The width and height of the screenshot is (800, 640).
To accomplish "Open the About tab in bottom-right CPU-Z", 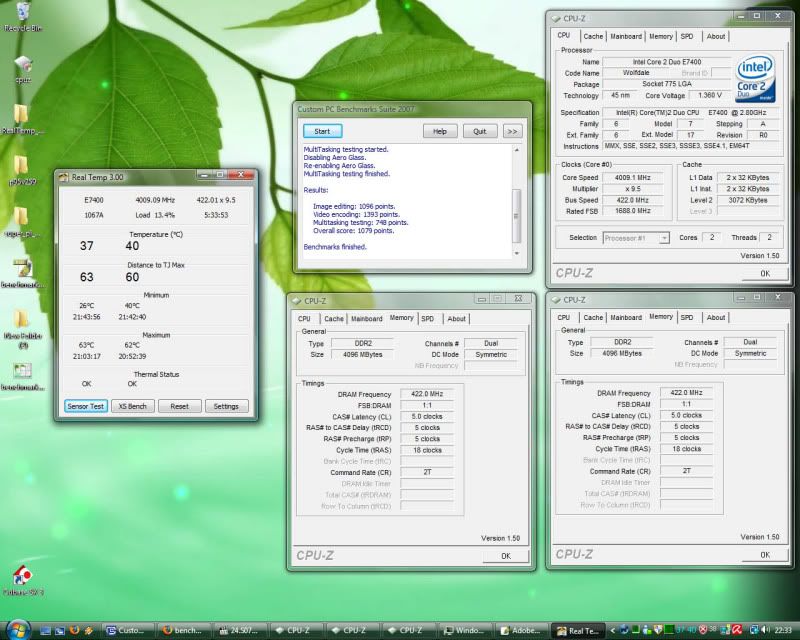I will (x=716, y=317).
